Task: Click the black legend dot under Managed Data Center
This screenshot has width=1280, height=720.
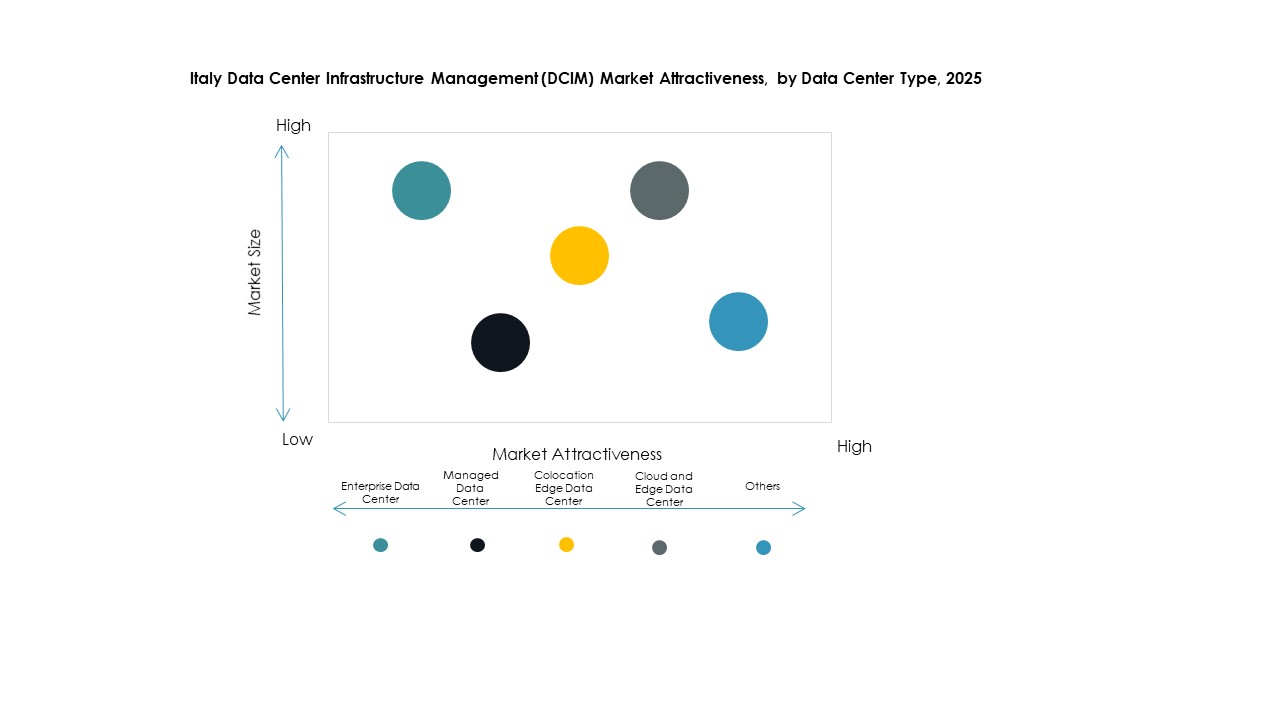Action: [478, 544]
